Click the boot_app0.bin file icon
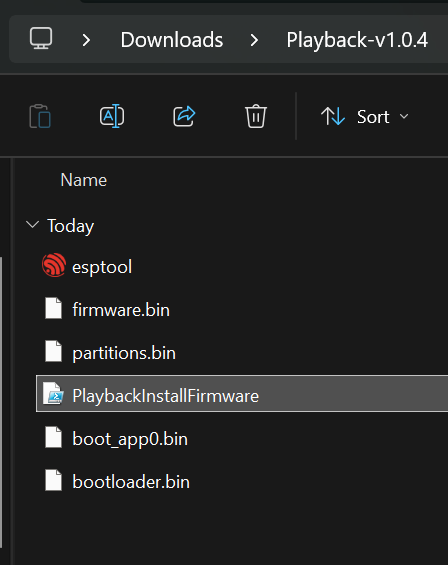This screenshot has width=448, height=565. pyautogui.click(x=53, y=437)
